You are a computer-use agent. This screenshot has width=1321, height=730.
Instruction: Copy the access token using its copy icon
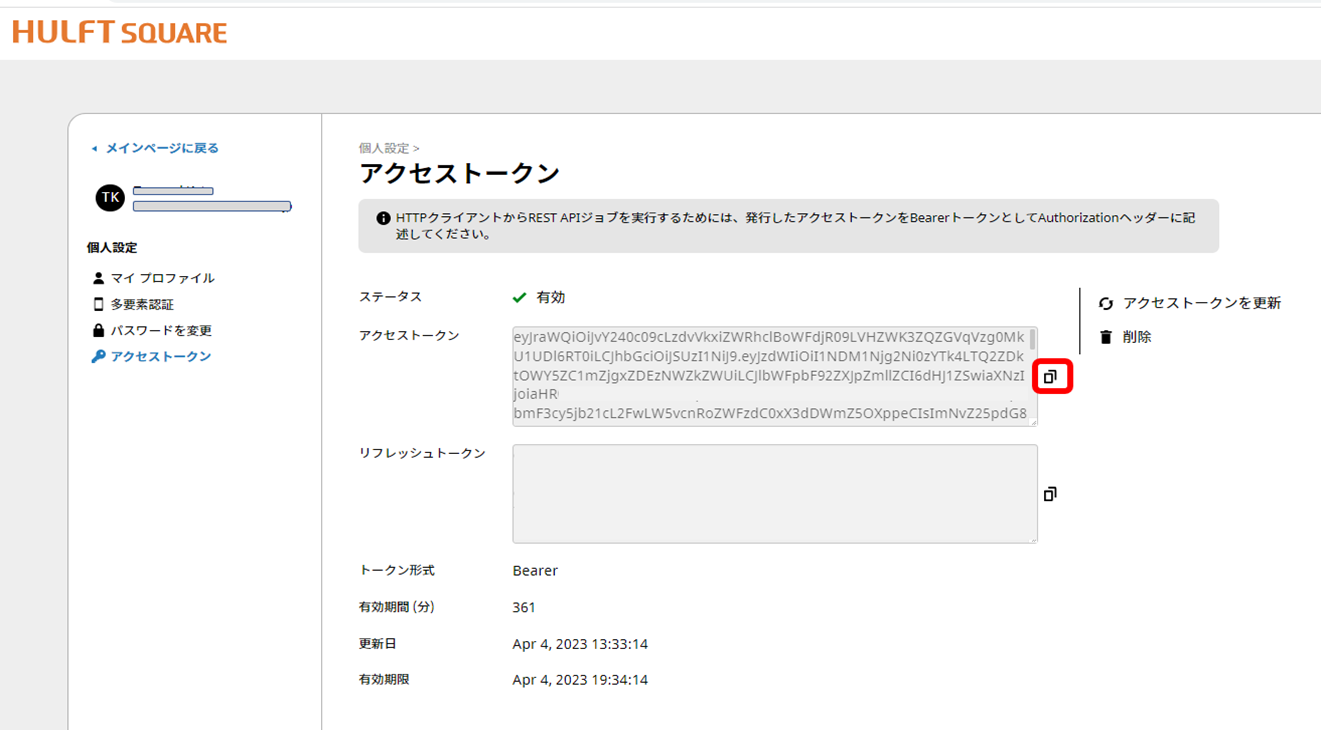coord(1053,378)
